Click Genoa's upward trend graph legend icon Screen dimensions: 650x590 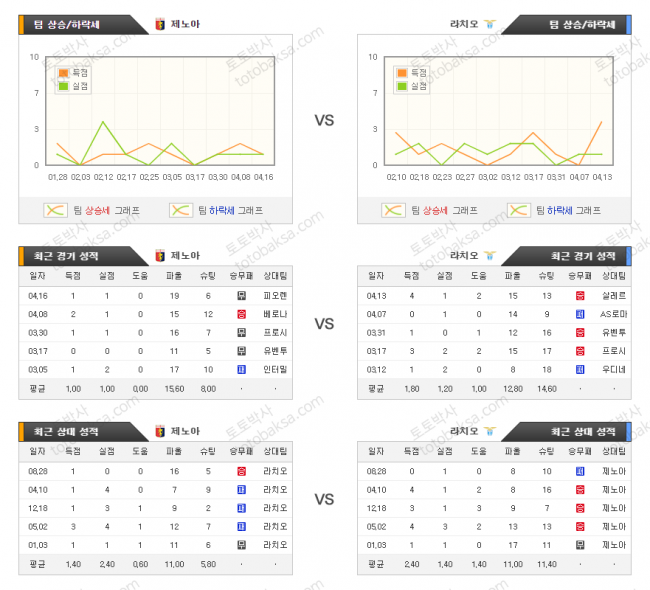click(x=54, y=210)
